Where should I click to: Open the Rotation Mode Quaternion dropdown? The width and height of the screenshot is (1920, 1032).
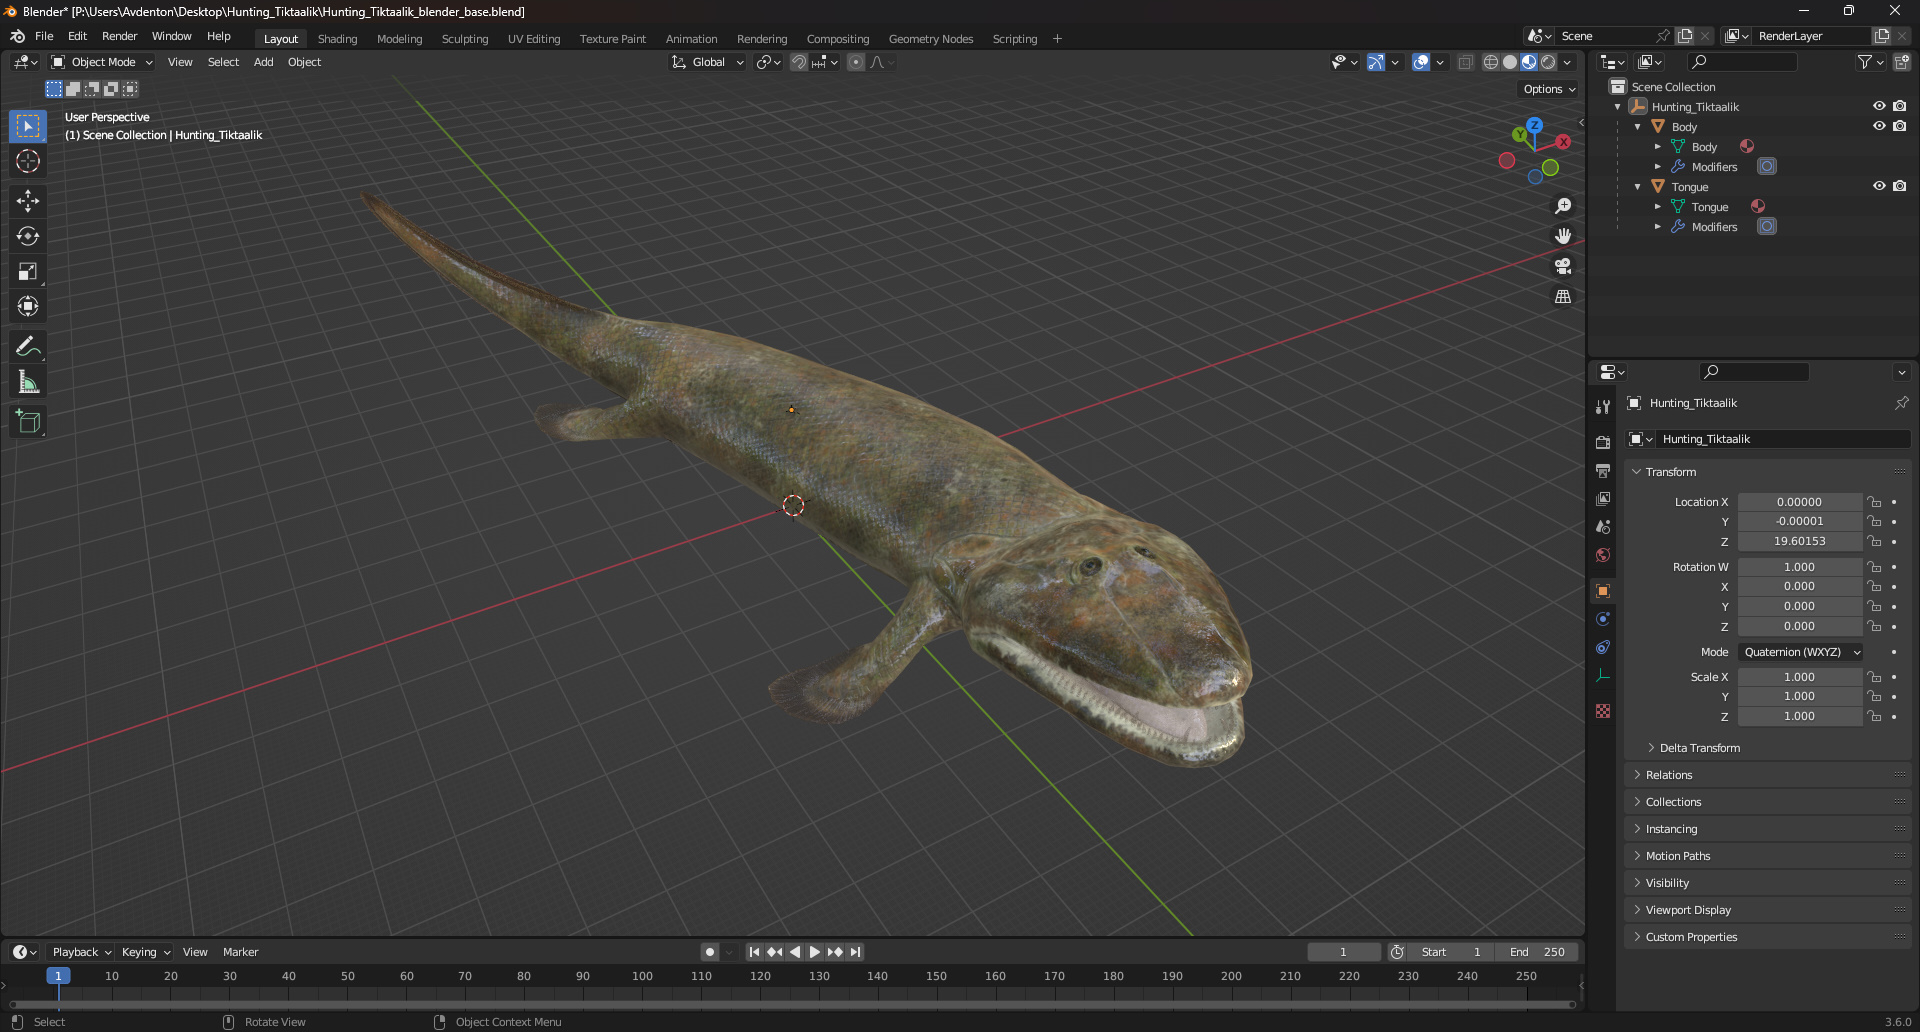pyautogui.click(x=1800, y=652)
